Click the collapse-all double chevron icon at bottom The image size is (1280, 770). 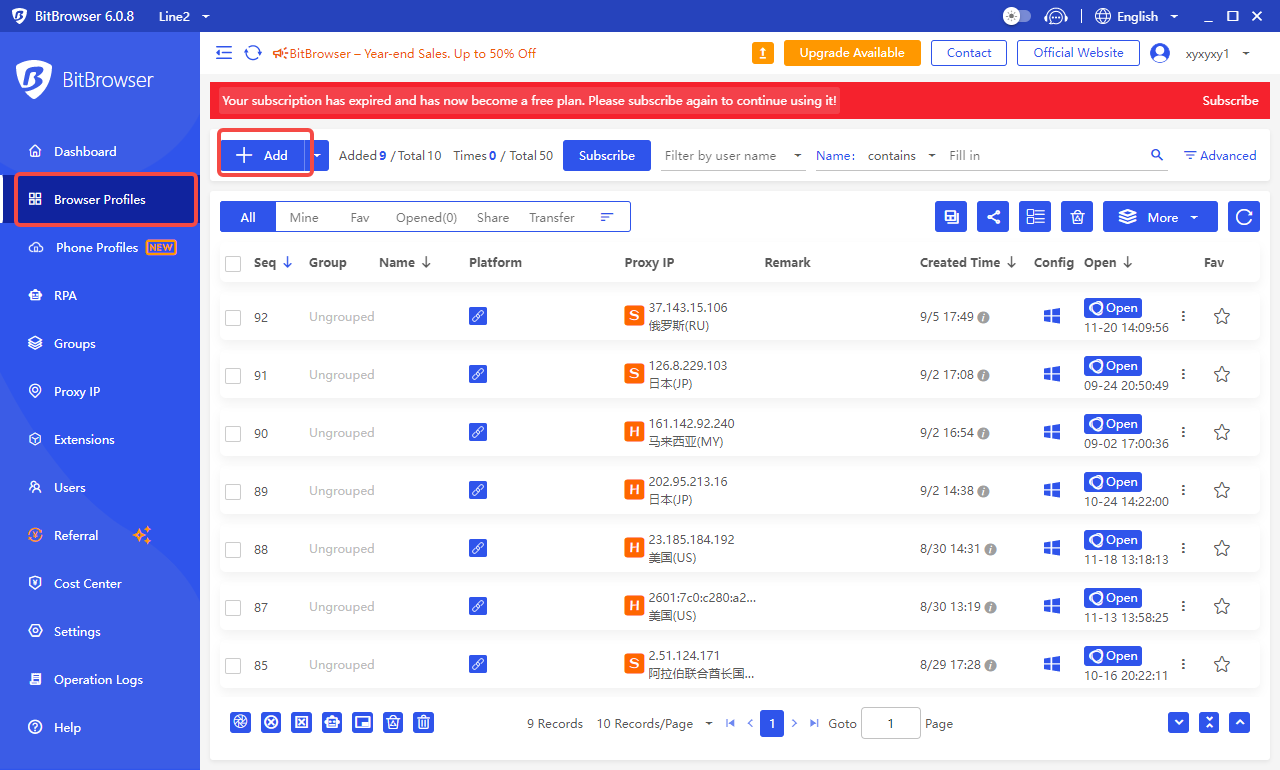click(1209, 722)
